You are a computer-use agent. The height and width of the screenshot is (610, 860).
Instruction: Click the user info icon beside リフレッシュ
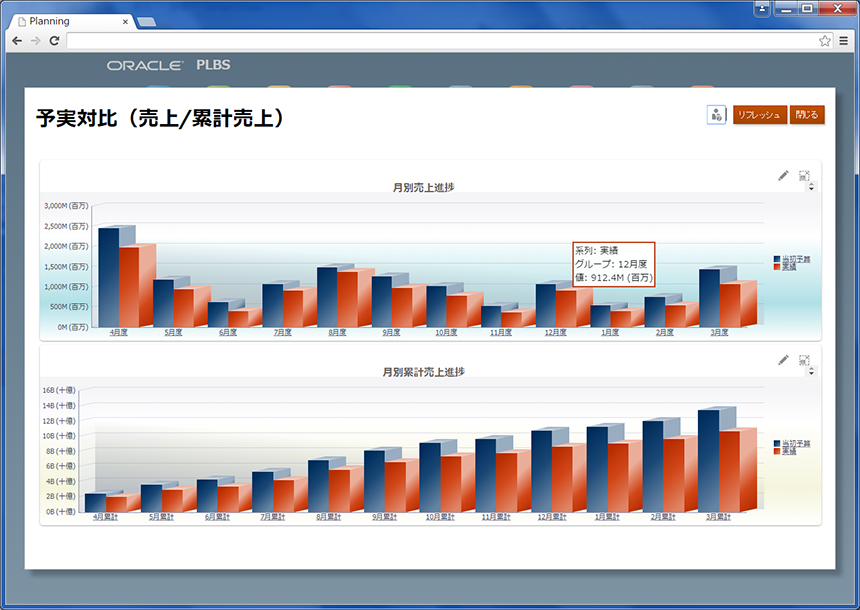pyautogui.click(x=716, y=115)
